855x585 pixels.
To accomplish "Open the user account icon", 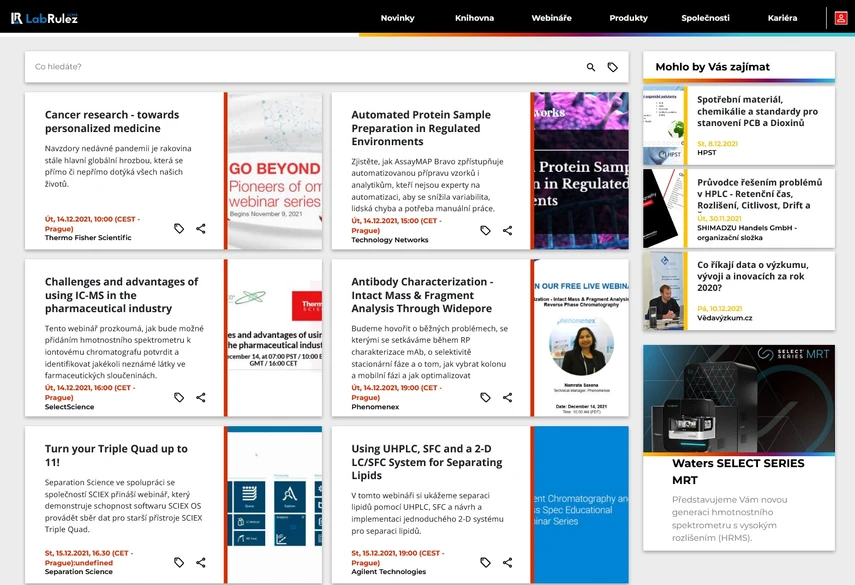I will [841, 18].
